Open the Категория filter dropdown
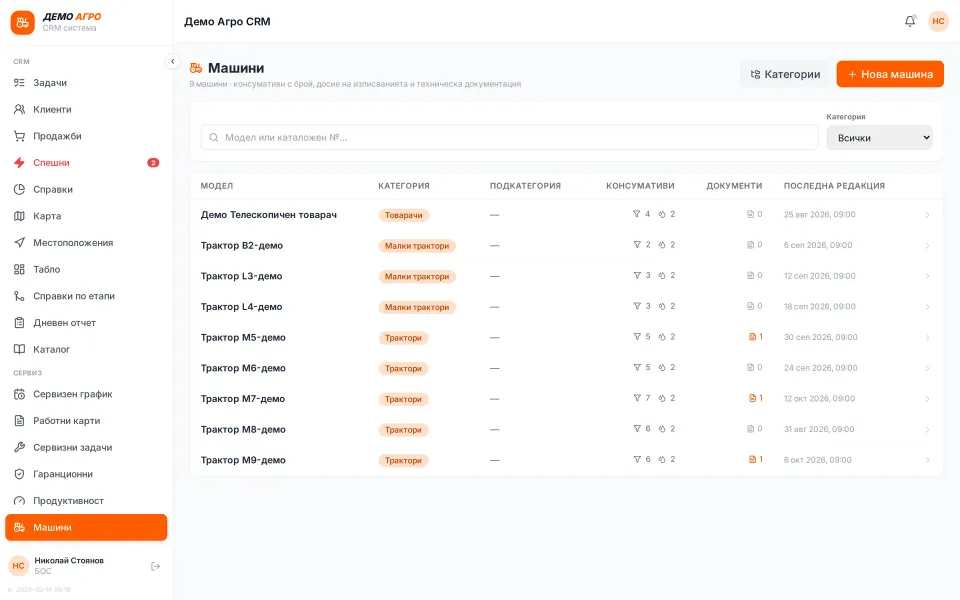 (879, 138)
